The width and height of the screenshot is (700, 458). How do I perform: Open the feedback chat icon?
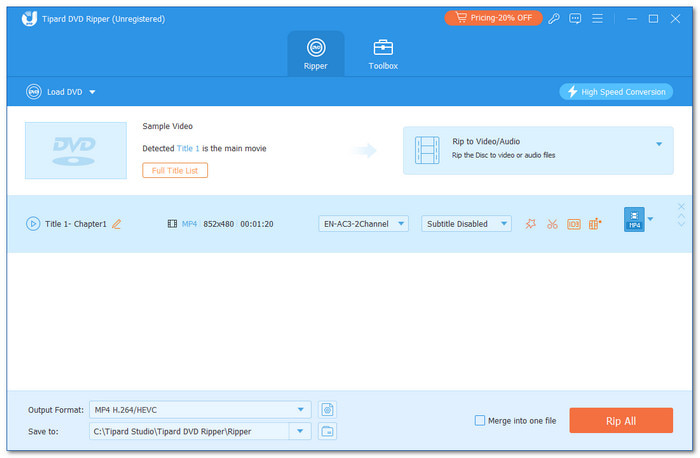coord(575,18)
